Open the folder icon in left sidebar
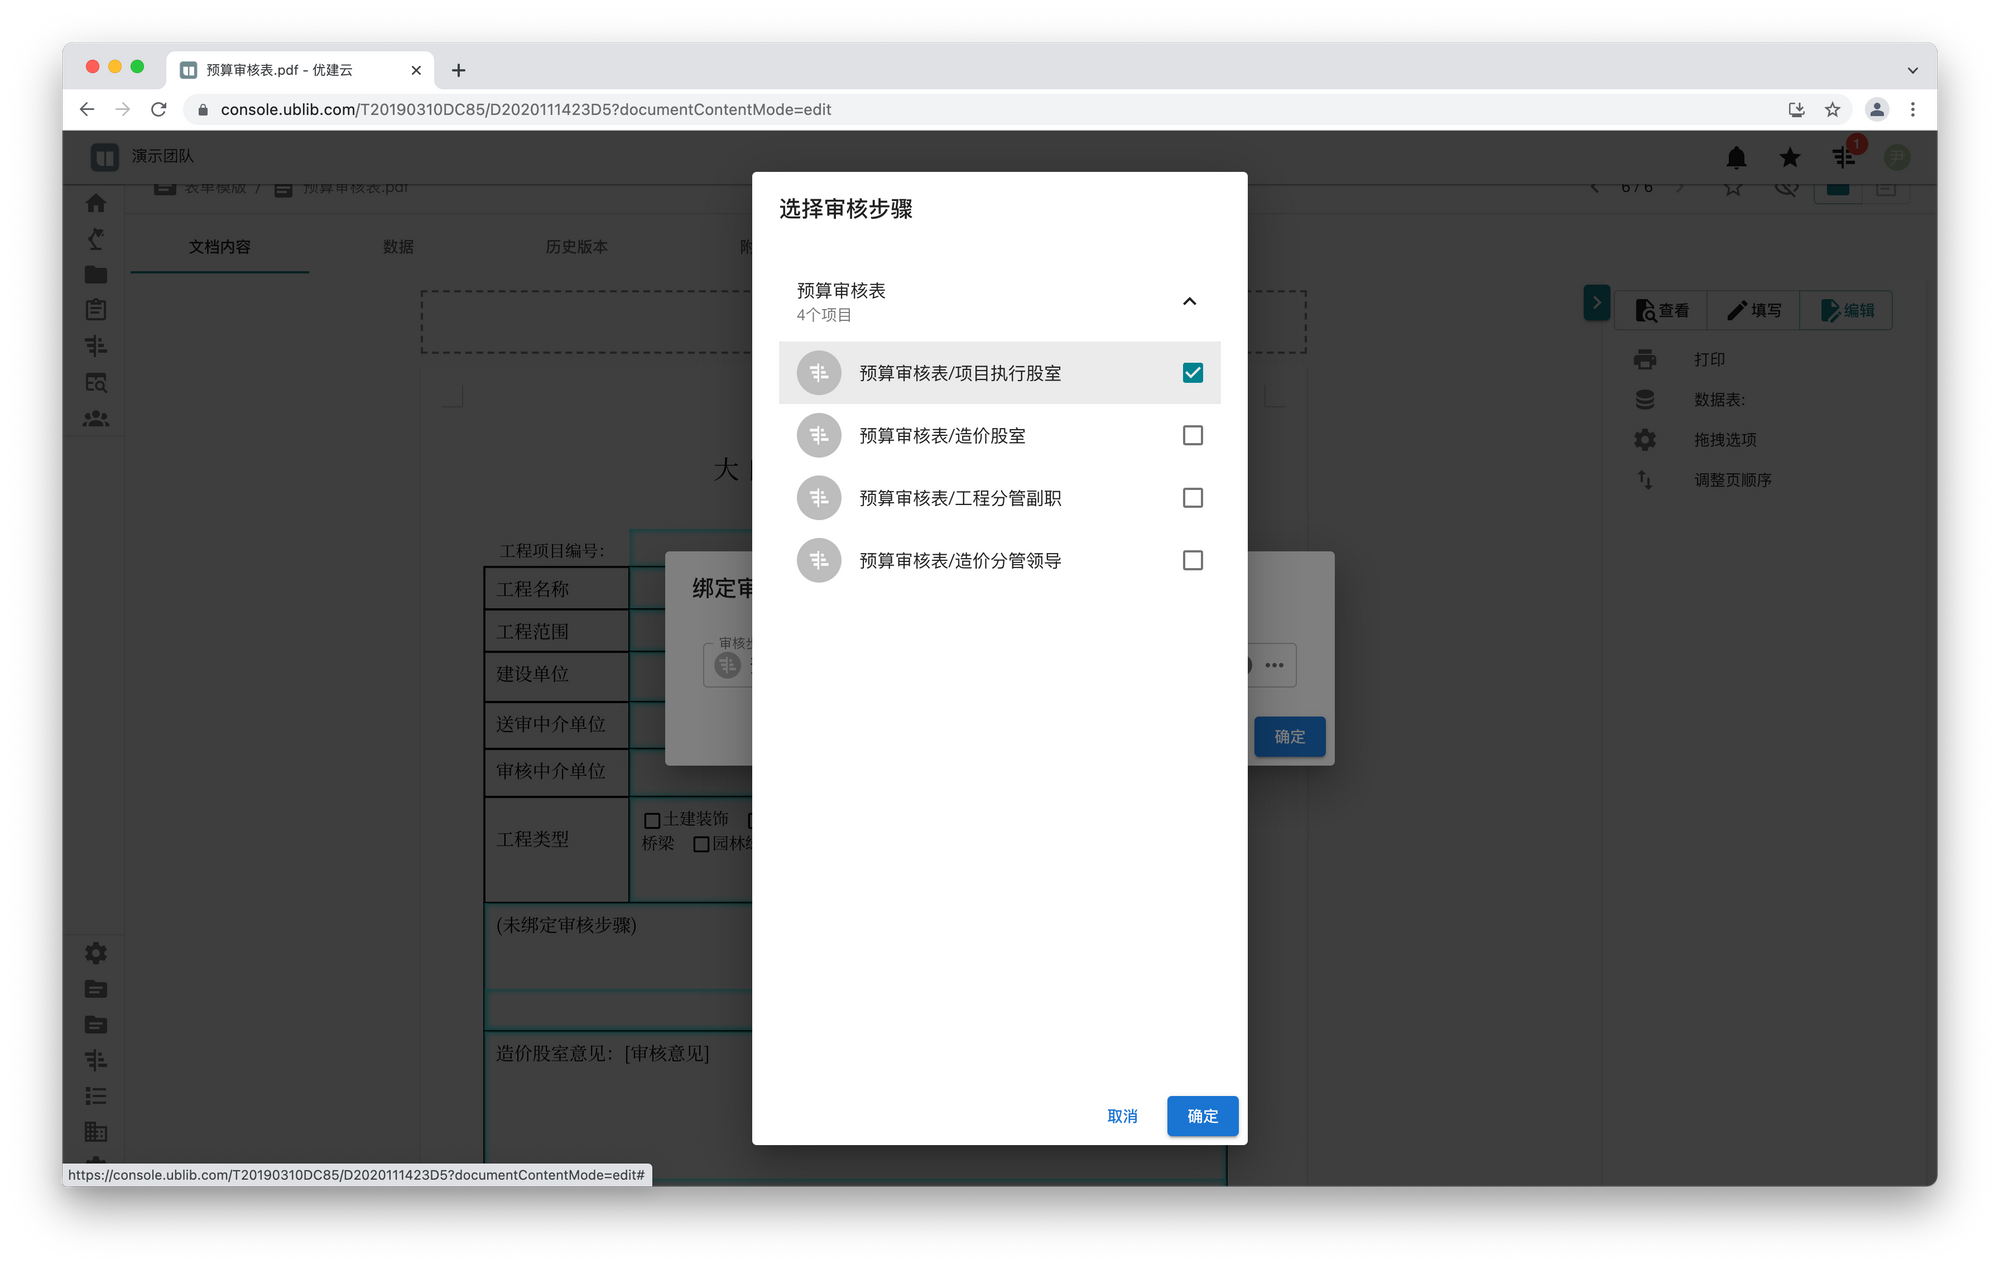This screenshot has width=2000, height=1269. (x=96, y=274)
